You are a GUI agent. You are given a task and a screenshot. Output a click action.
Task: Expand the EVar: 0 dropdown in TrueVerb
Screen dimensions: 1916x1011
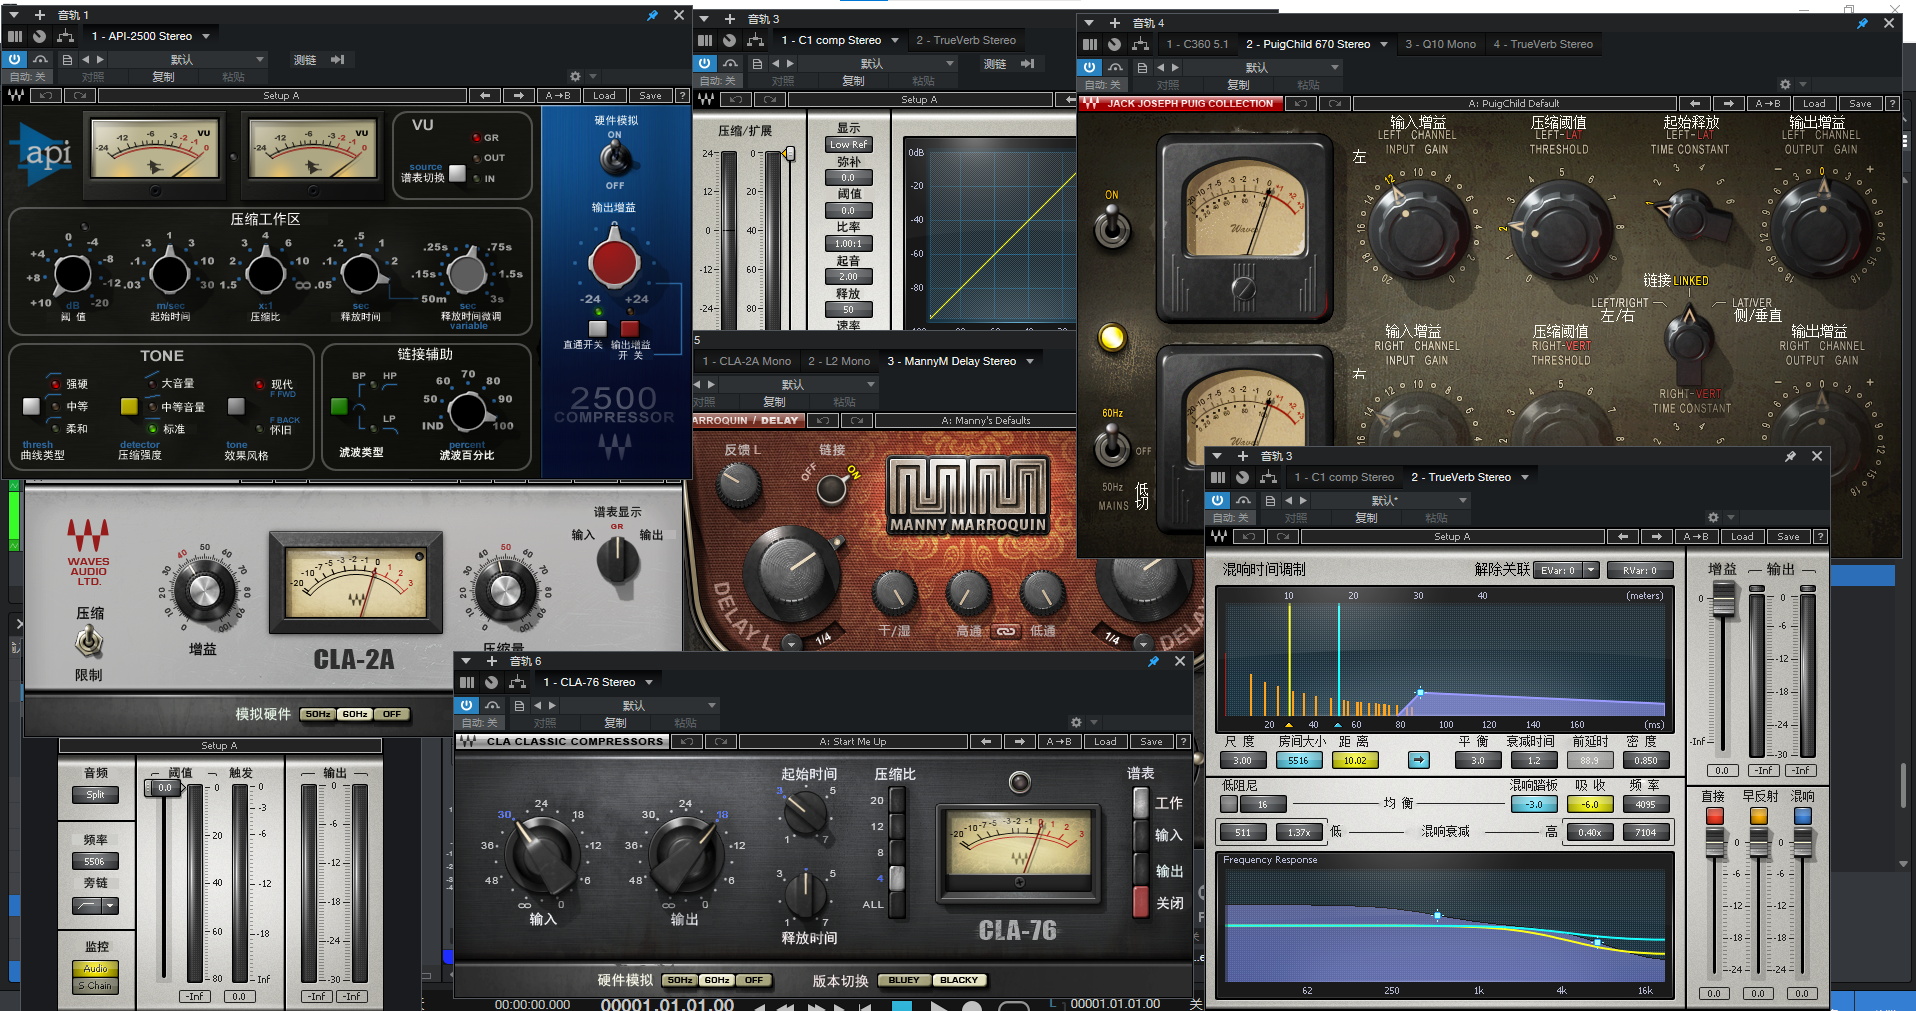coord(1591,570)
